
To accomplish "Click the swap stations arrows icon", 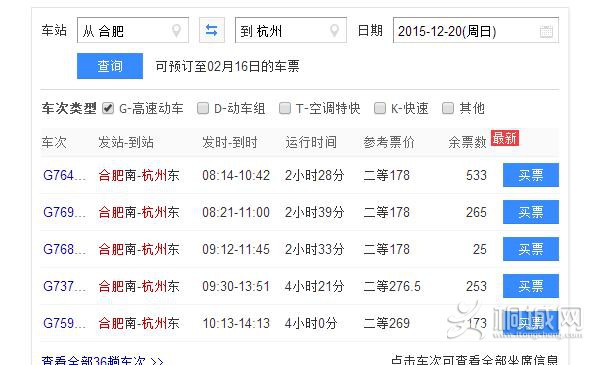I will click(x=212, y=30).
